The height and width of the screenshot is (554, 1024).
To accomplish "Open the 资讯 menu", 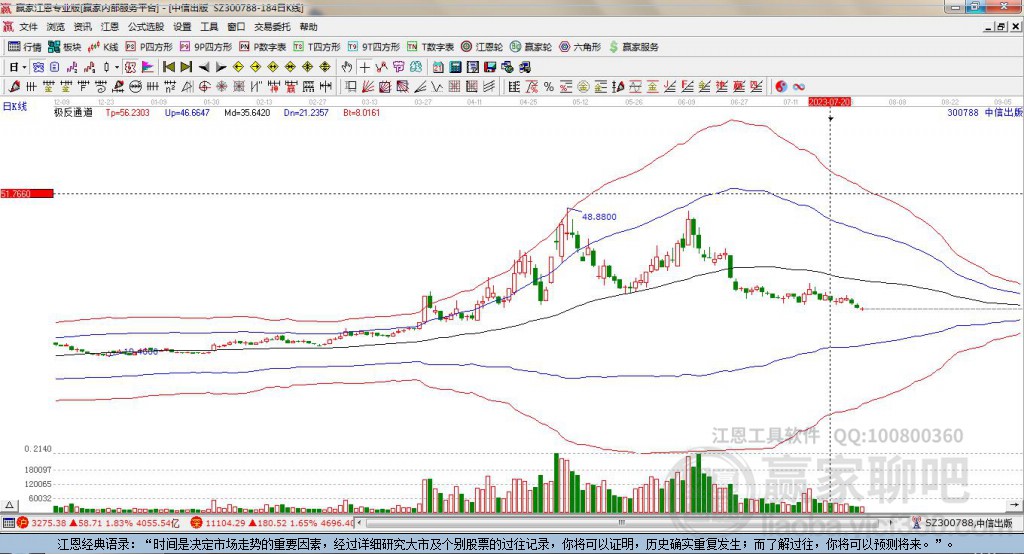I will [82, 27].
